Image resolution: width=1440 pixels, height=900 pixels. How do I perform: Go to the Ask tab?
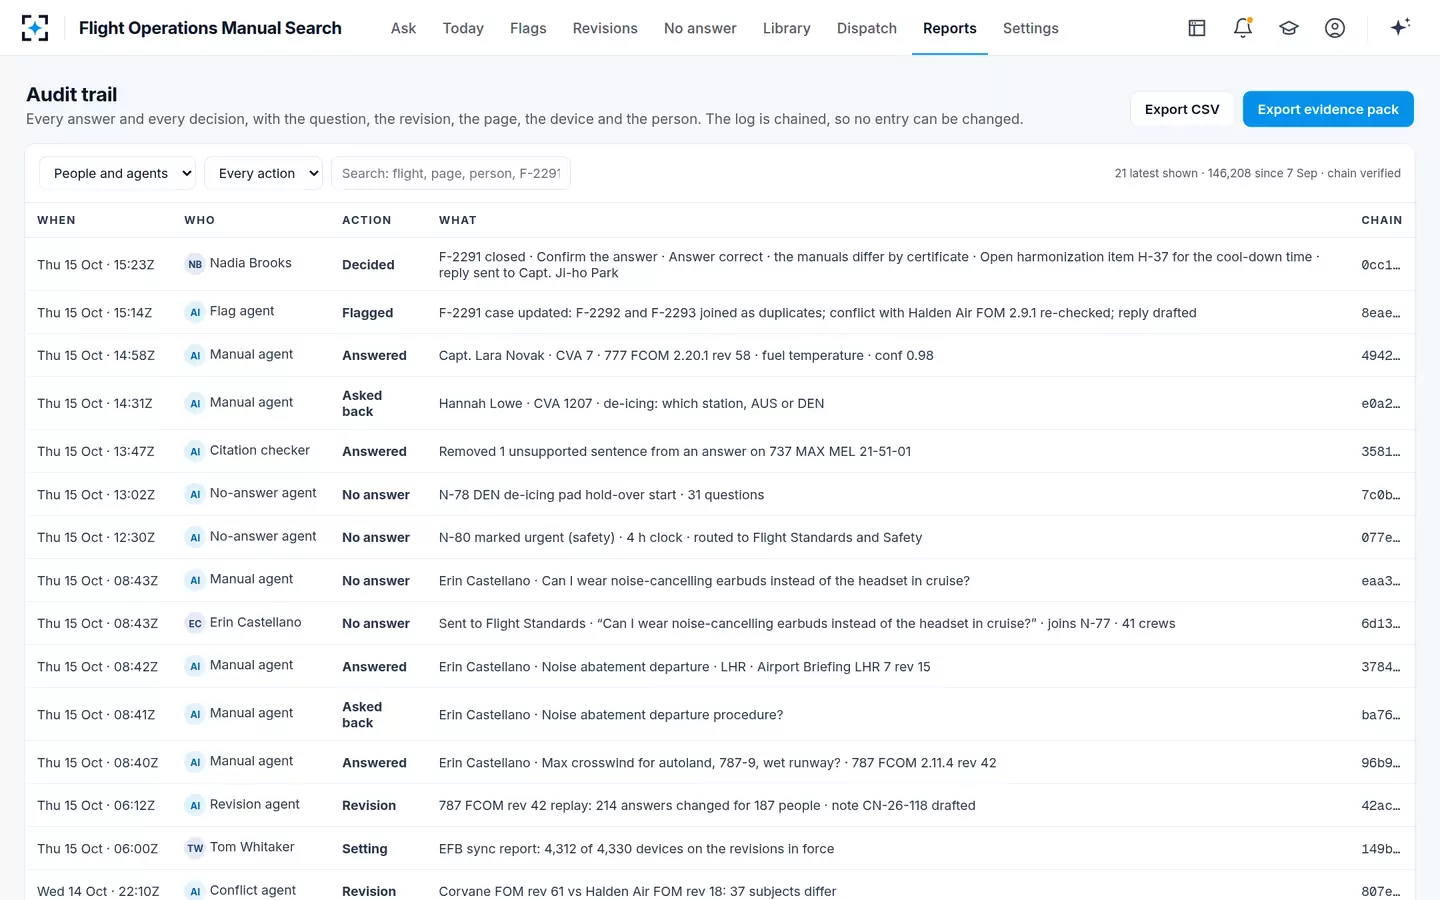click(403, 28)
